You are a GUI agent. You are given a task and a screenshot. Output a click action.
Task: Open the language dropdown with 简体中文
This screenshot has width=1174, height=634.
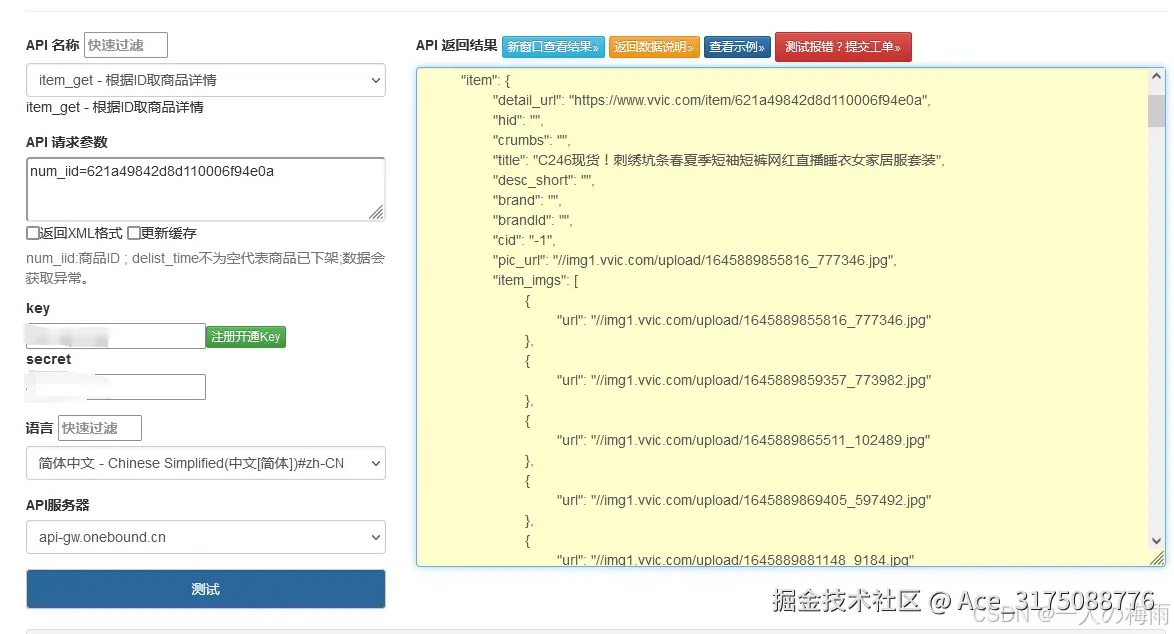coord(205,463)
